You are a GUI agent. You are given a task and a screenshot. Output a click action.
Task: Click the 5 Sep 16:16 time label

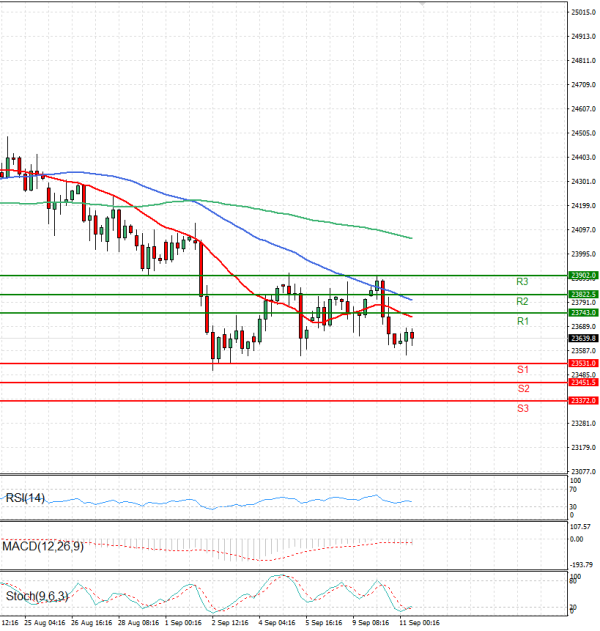(324, 623)
